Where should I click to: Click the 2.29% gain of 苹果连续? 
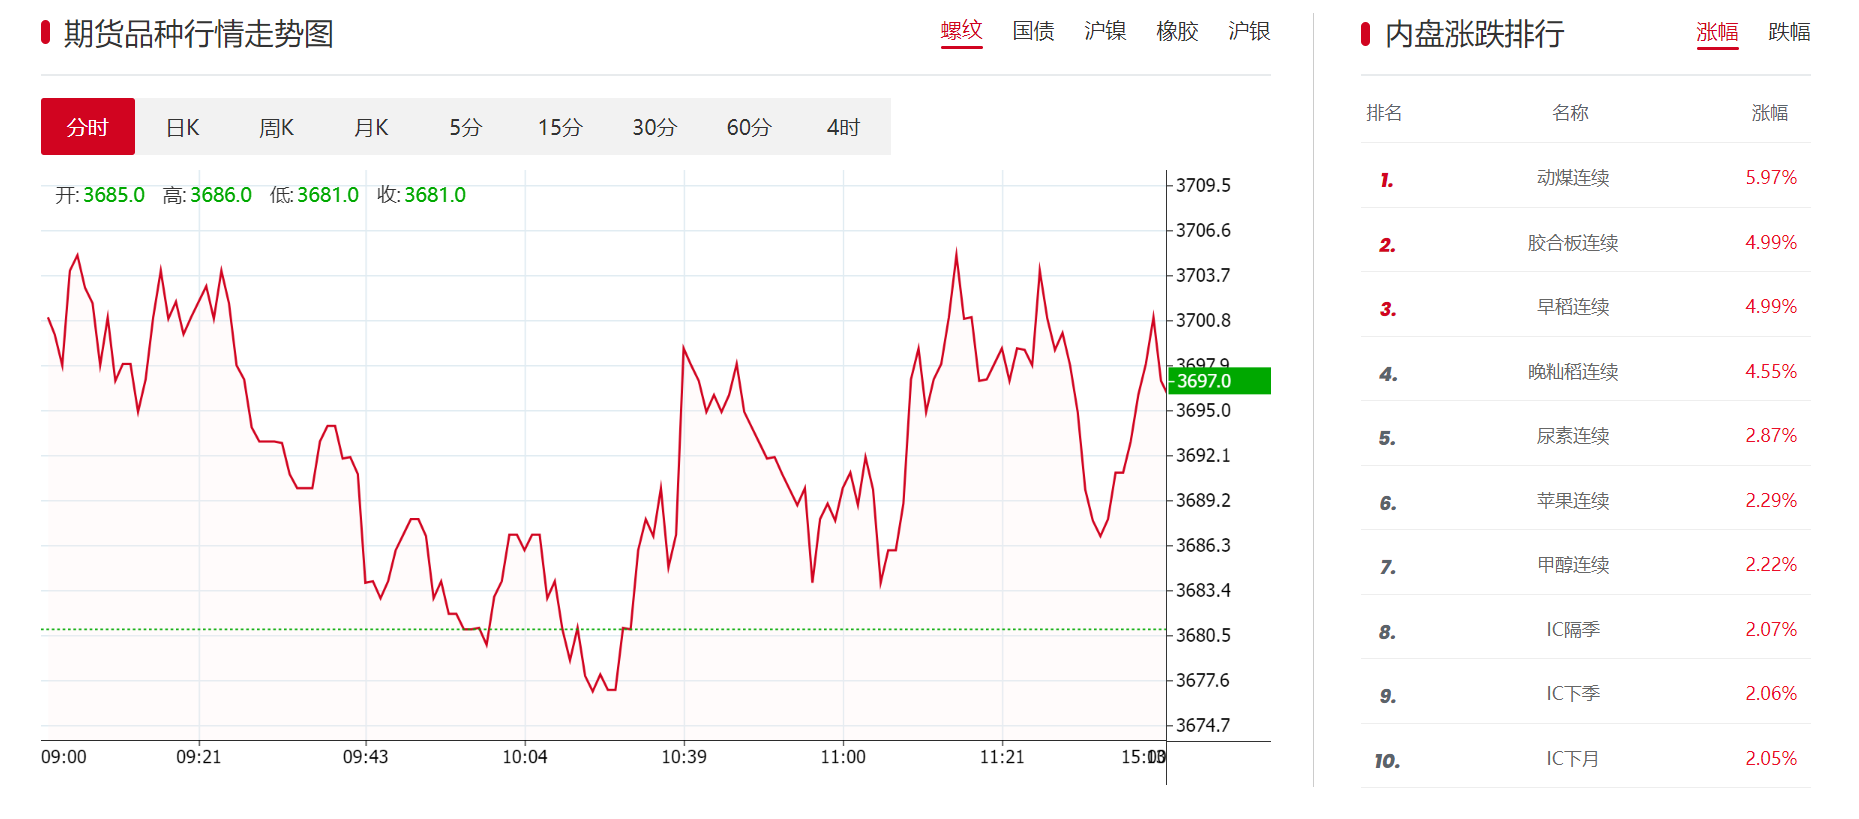[1771, 501]
